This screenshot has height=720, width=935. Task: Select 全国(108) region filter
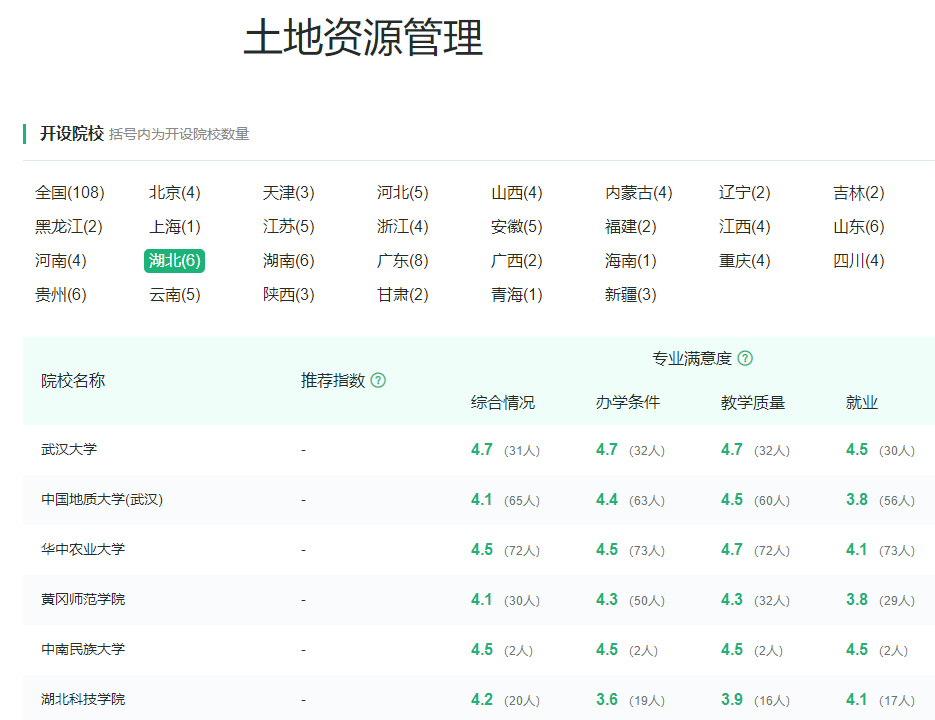click(70, 193)
